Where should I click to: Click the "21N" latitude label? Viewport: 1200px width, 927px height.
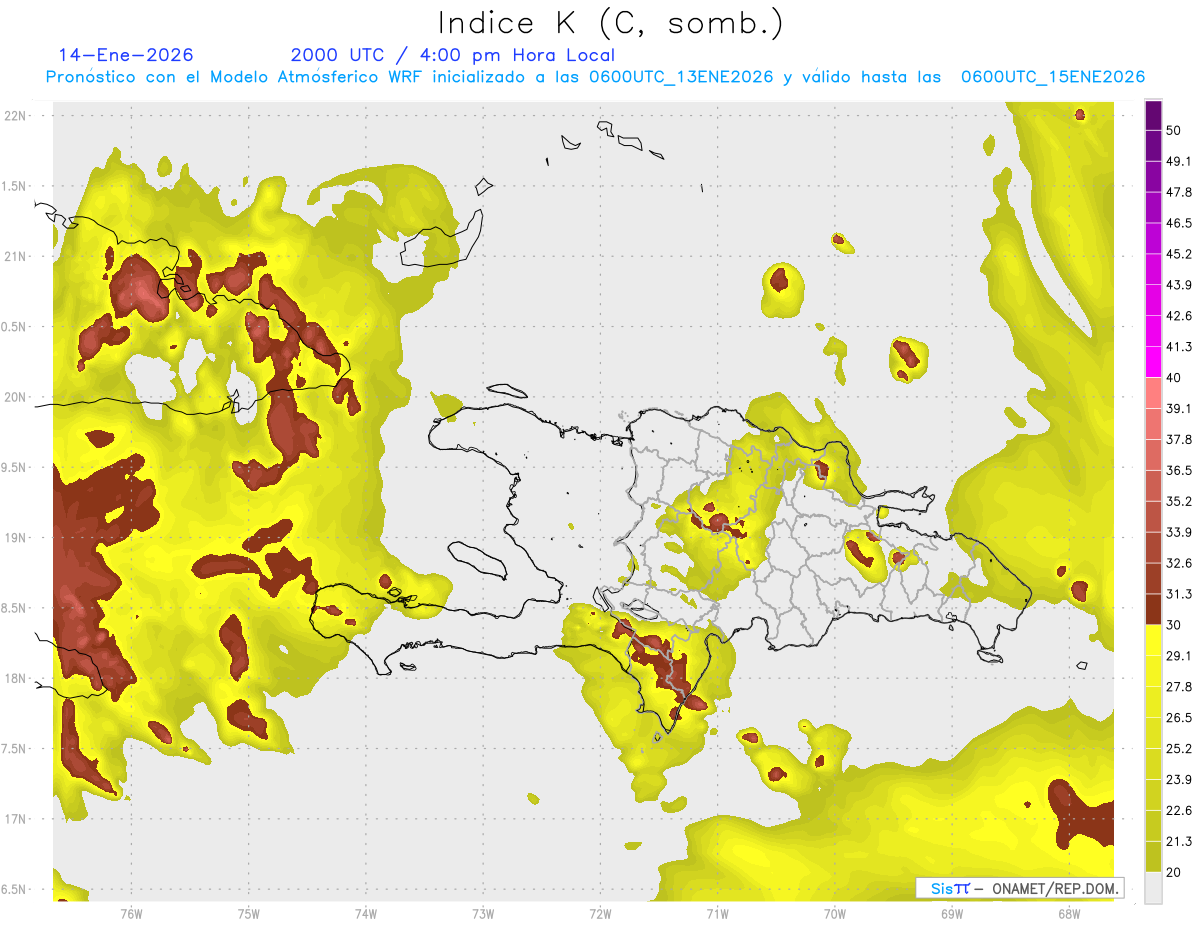(x=15, y=256)
